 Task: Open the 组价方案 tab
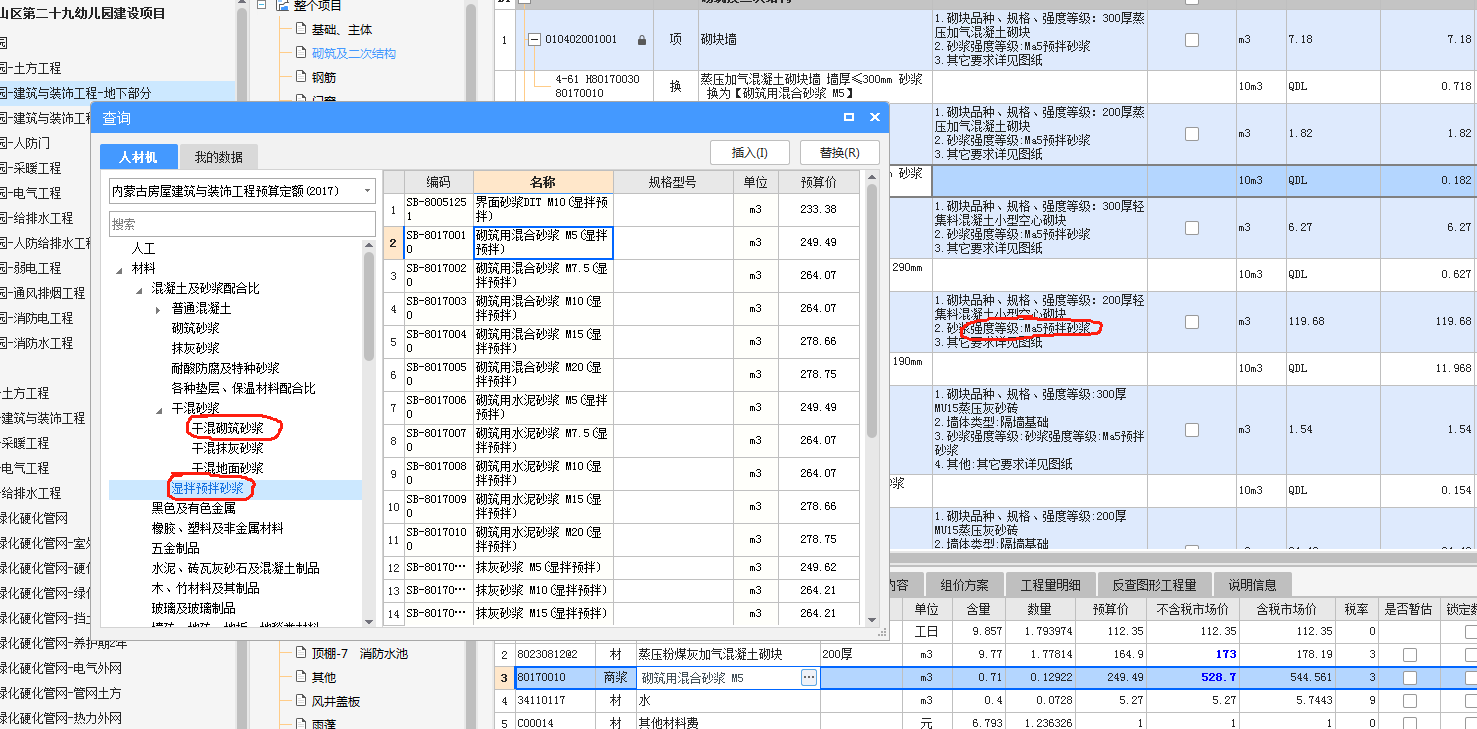pos(964,585)
